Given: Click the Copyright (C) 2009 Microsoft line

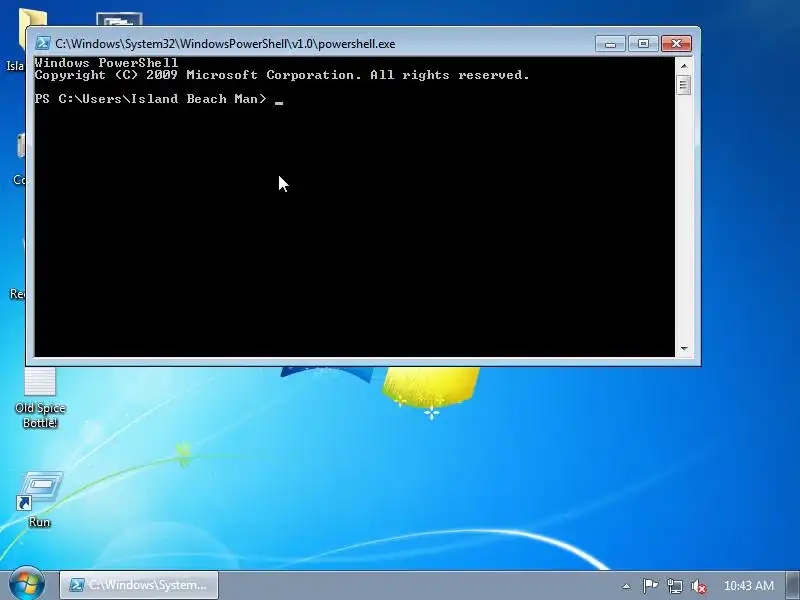Looking at the screenshot, I should [282, 75].
